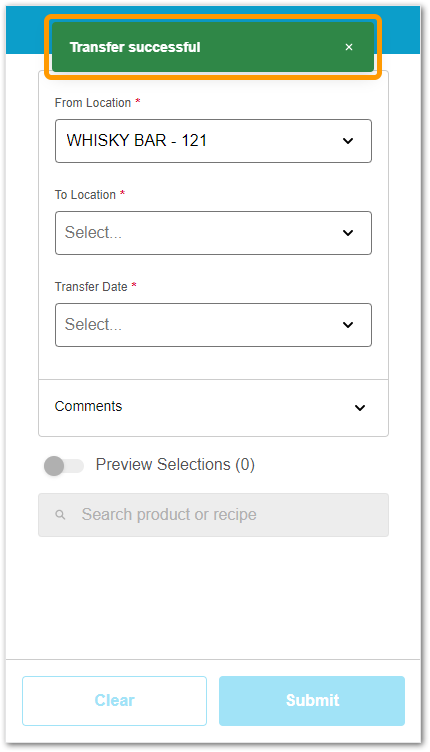Open From Location chevron arrow
The height and width of the screenshot is (752, 430).
point(348,141)
